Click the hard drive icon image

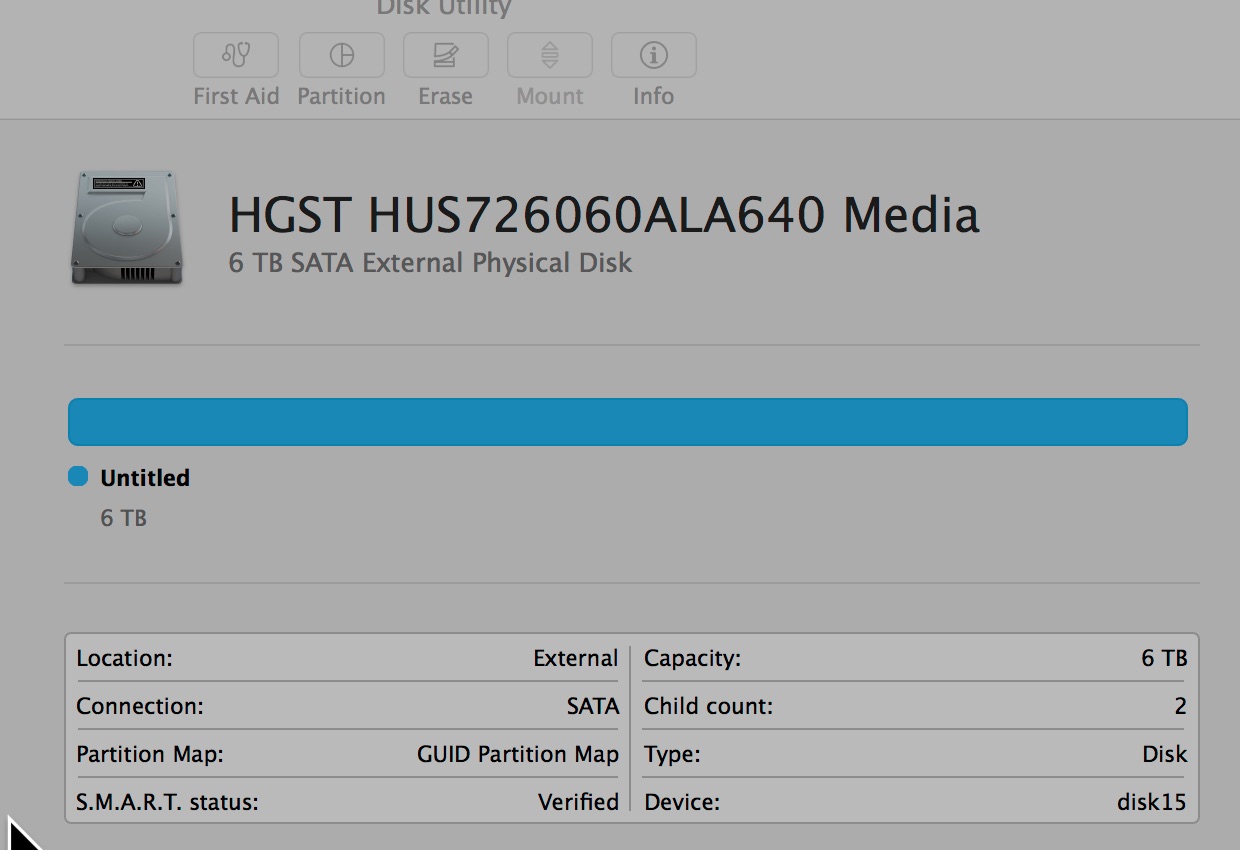[127, 228]
